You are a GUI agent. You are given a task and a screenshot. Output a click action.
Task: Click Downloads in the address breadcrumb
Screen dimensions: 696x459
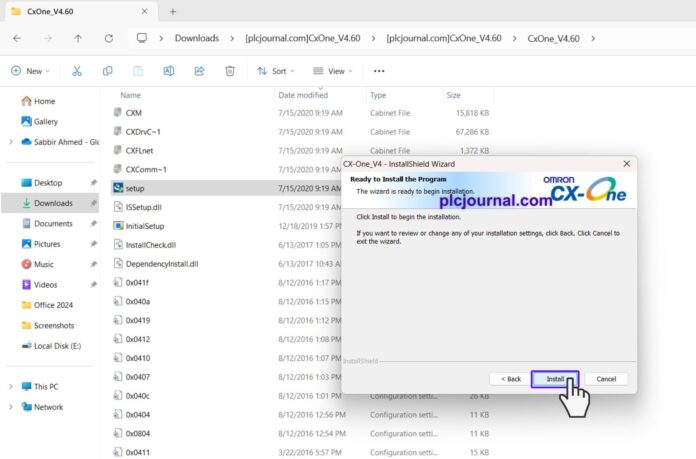(197, 38)
